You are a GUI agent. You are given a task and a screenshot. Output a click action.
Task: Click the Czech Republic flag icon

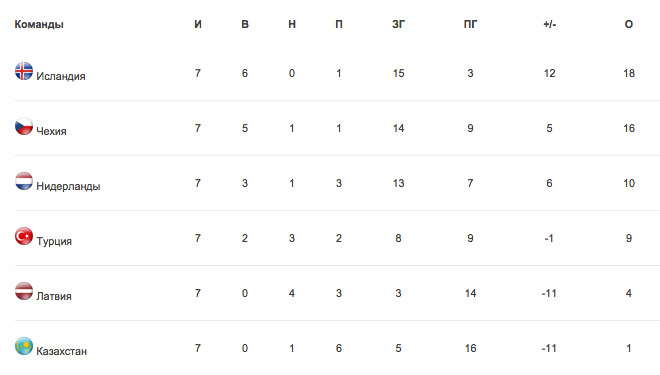point(24,126)
